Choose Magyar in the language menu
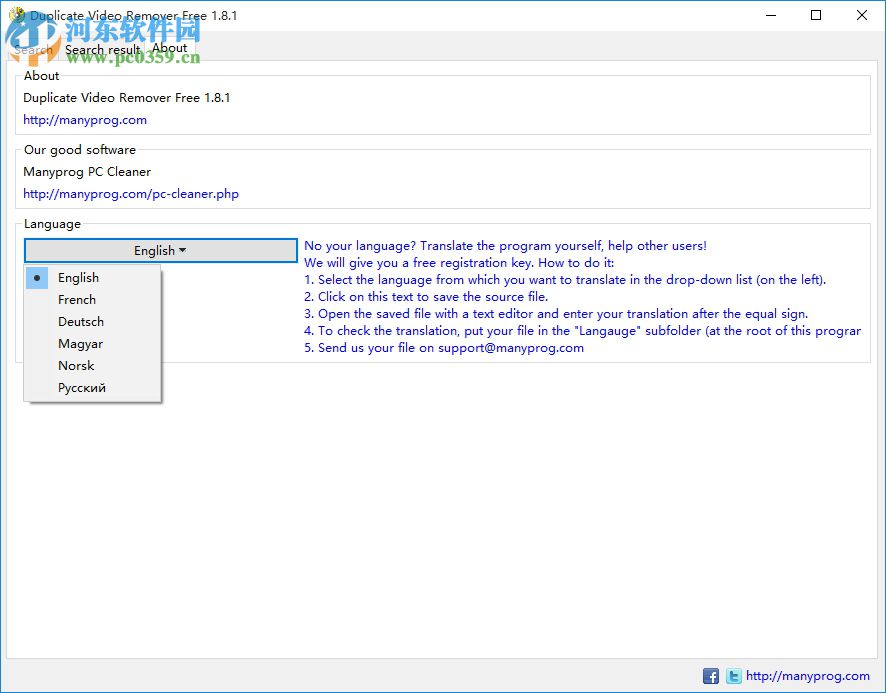This screenshot has height=693, width=886. click(80, 343)
